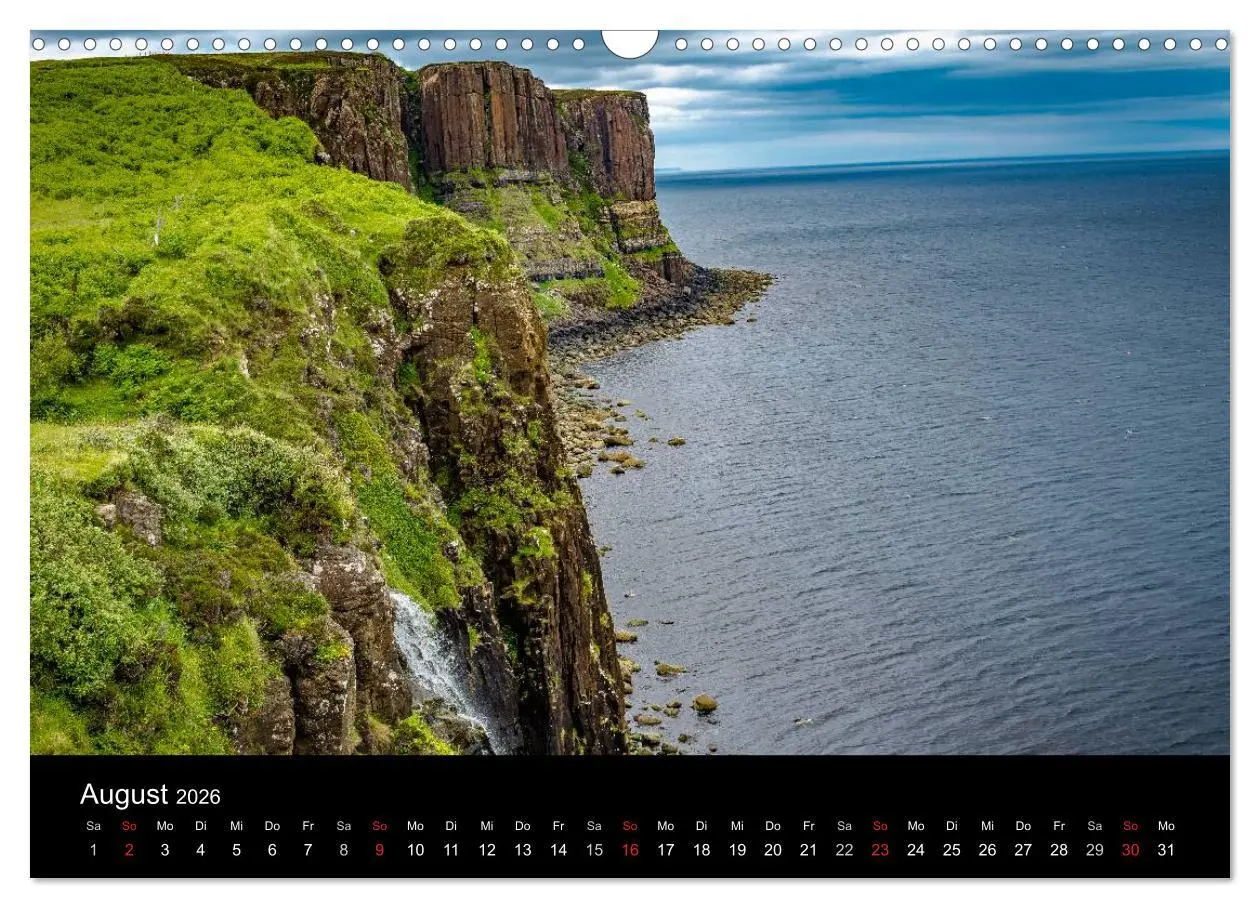Image resolution: width=1260 pixels, height=908 pixels.
Task: Click the "Do" label above date 27
Action: 1023,826
